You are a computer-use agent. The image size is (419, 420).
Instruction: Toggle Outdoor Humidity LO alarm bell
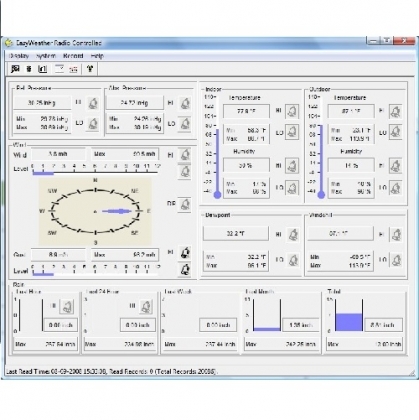(x=396, y=188)
